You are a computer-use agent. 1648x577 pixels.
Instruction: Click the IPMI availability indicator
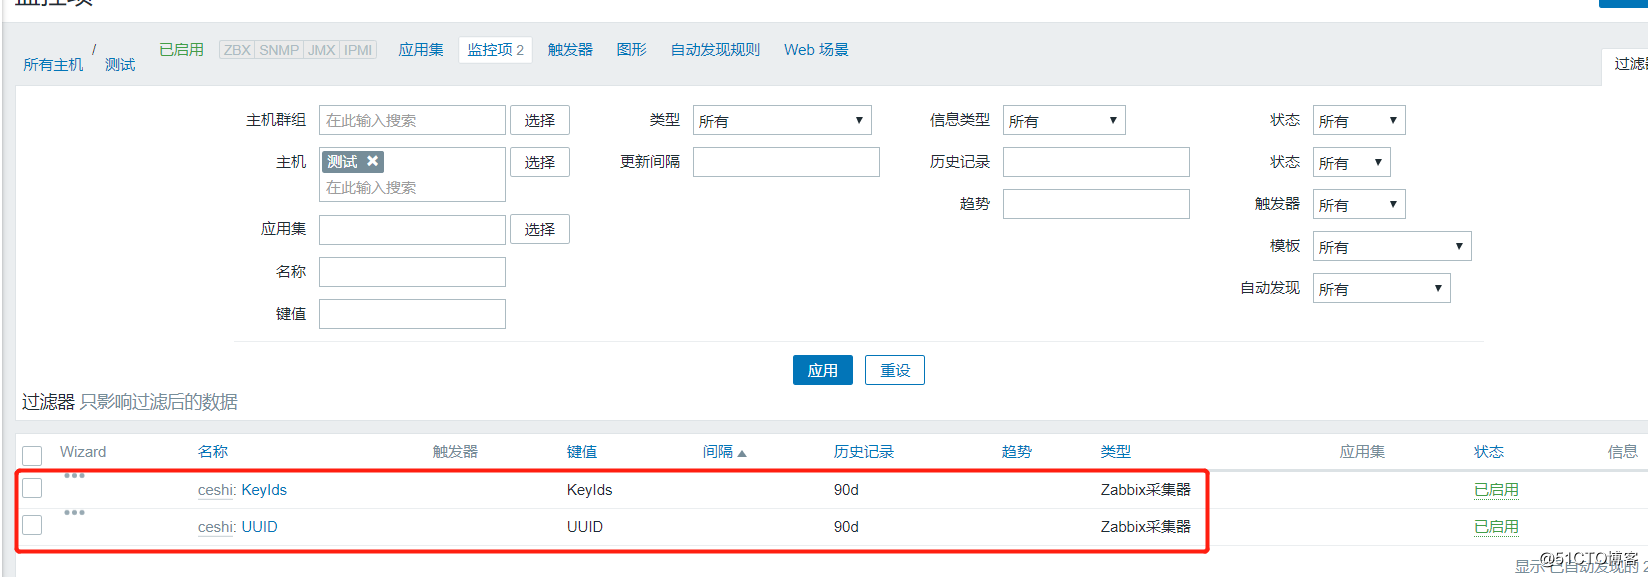pos(358,50)
